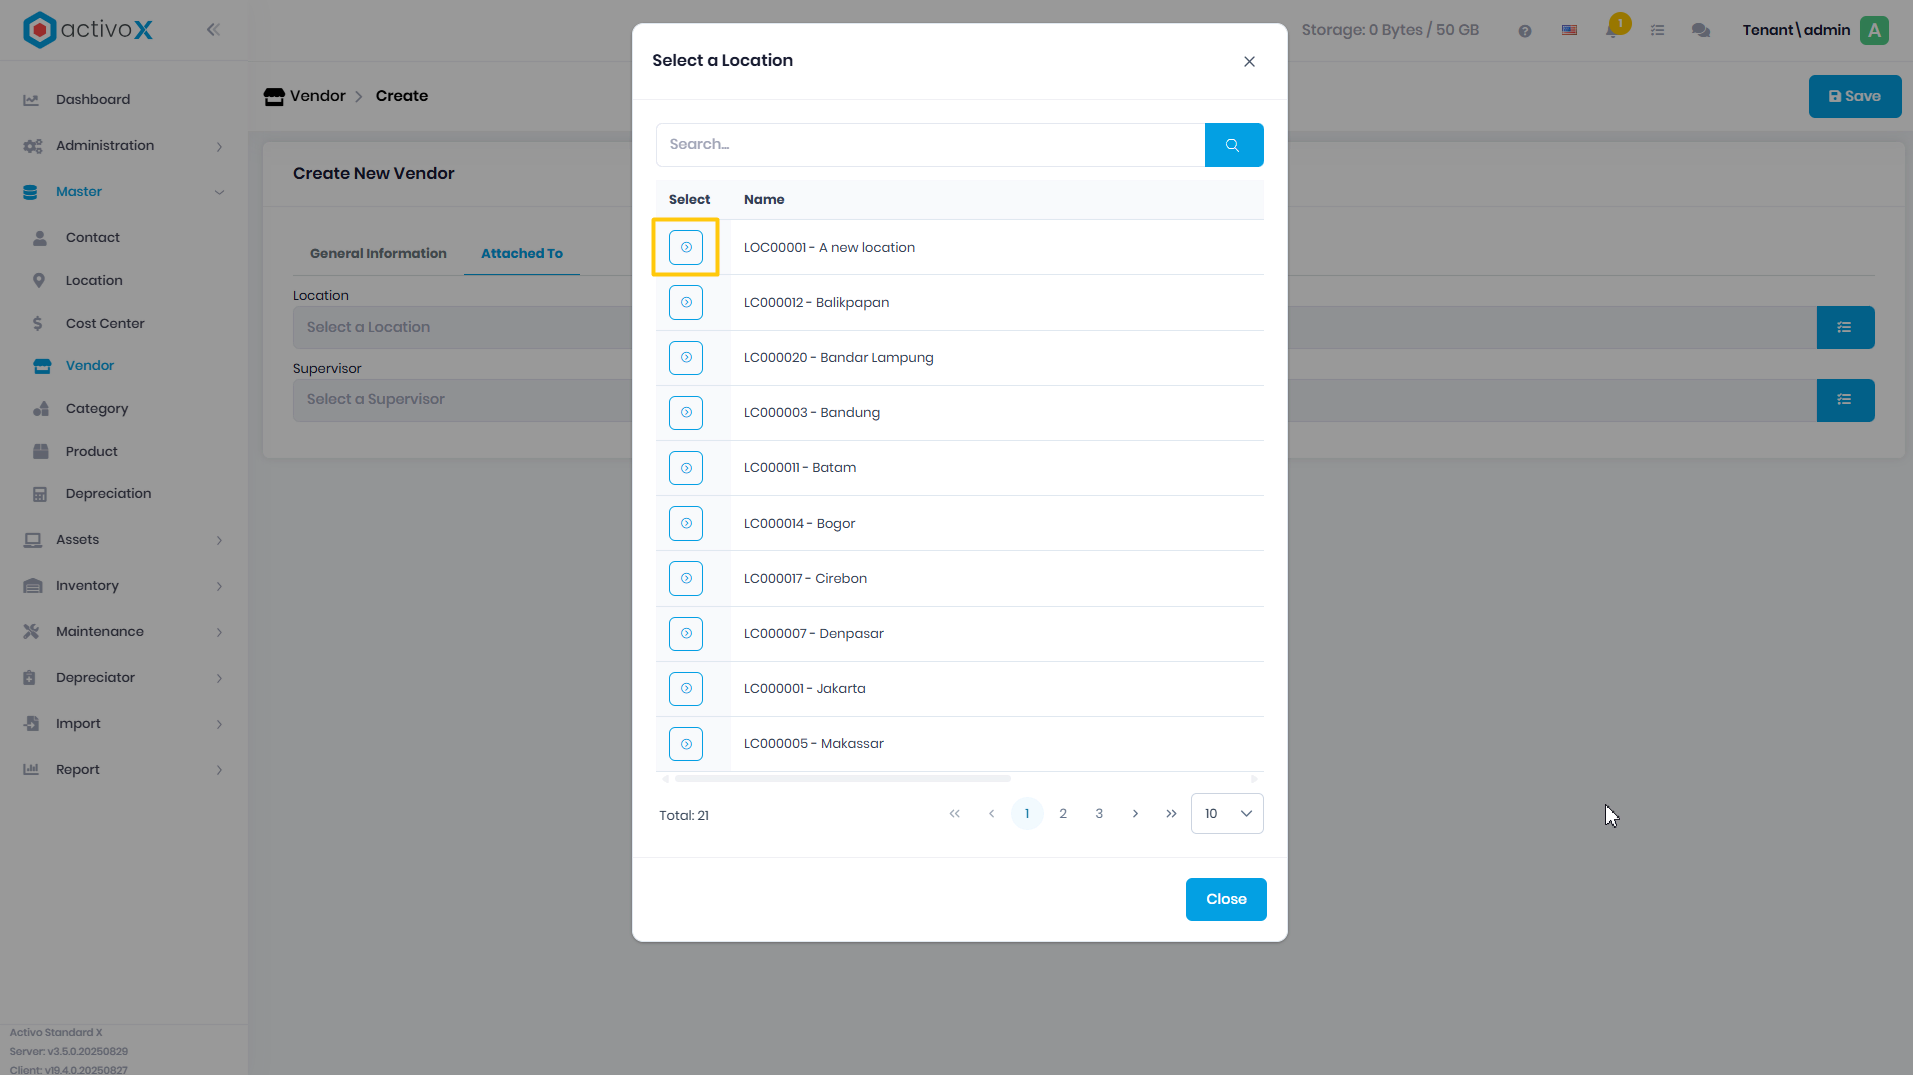Click the Close button in dialog
This screenshot has width=1913, height=1075.
(1226, 899)
